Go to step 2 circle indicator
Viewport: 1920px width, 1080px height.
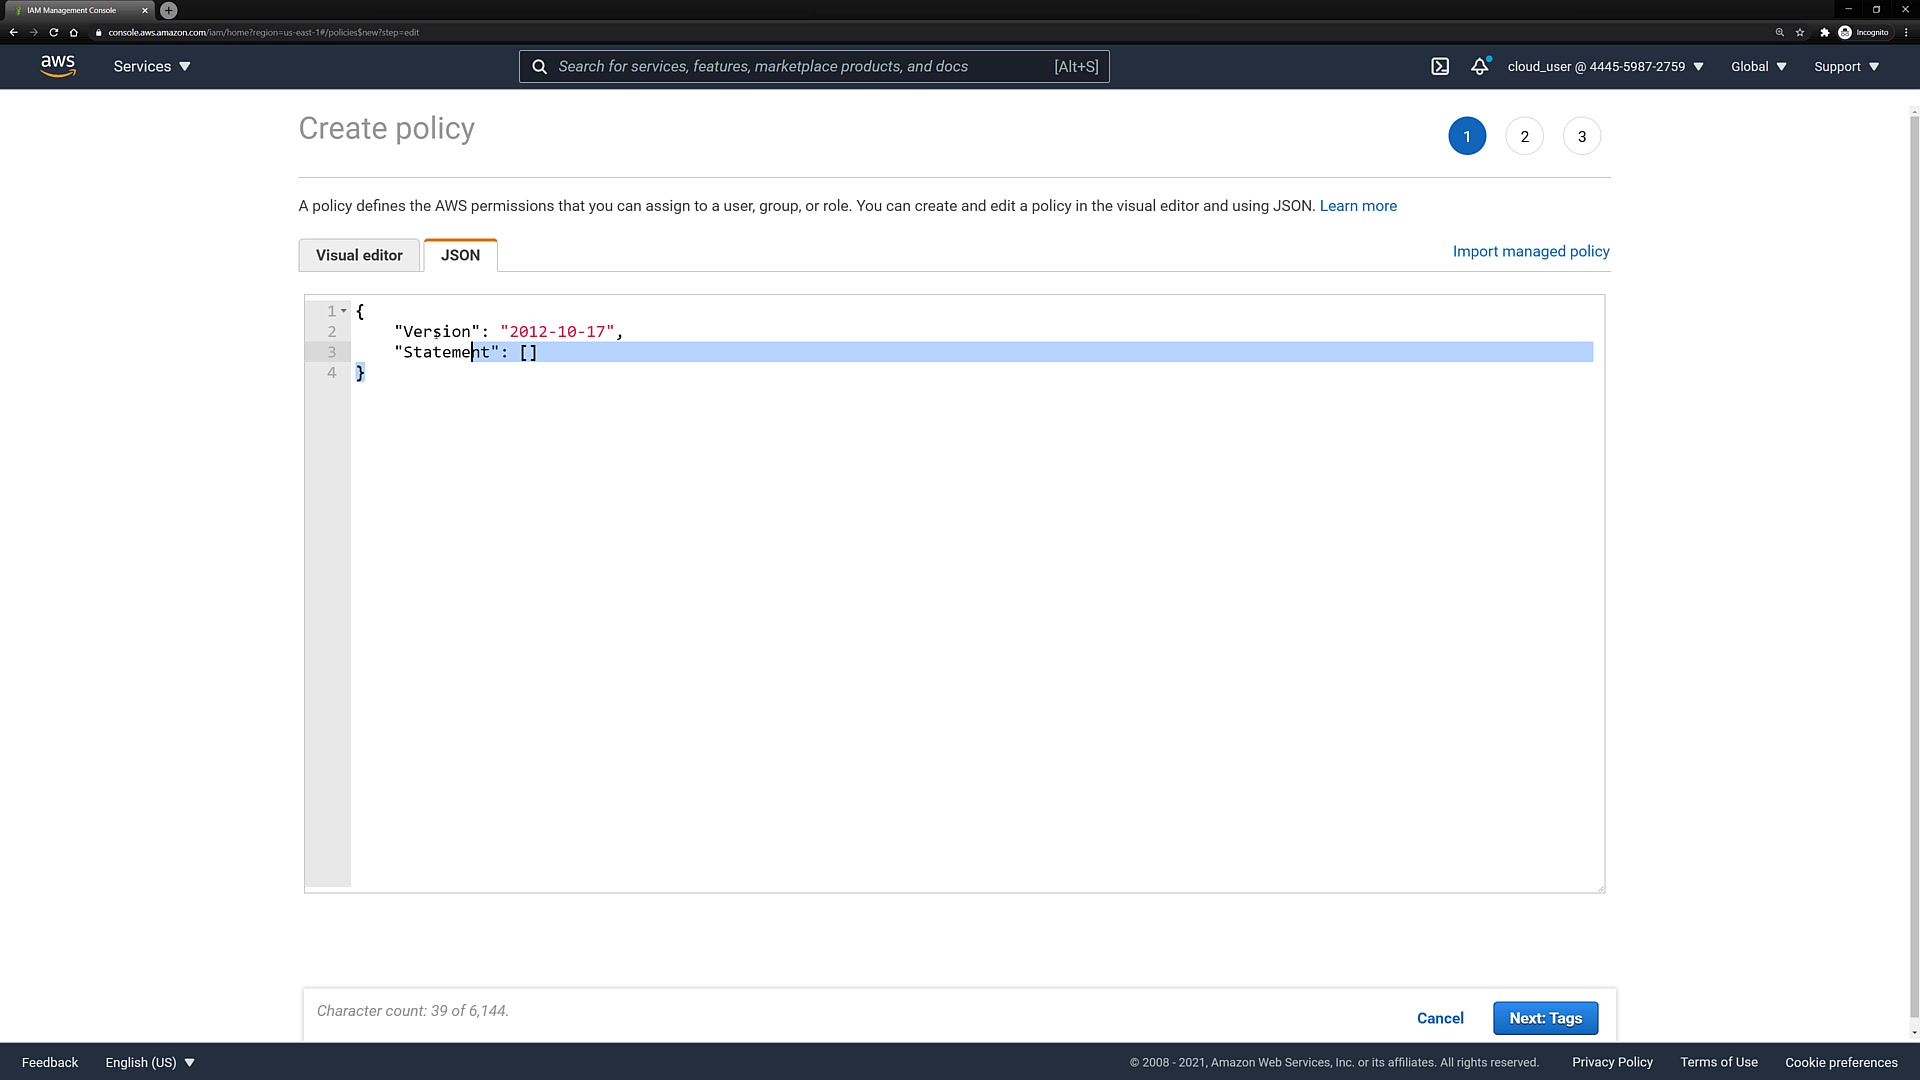(1524, 136)
